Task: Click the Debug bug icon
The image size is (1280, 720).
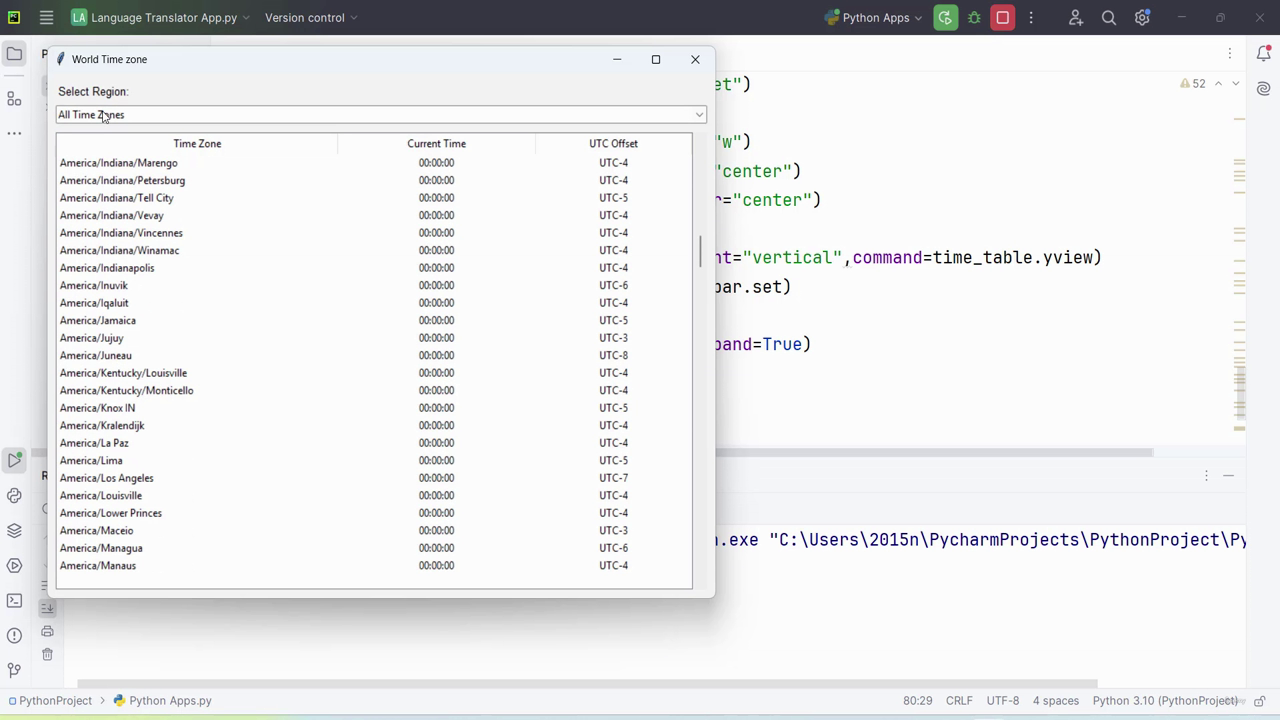Action: [x=974, y=17]
